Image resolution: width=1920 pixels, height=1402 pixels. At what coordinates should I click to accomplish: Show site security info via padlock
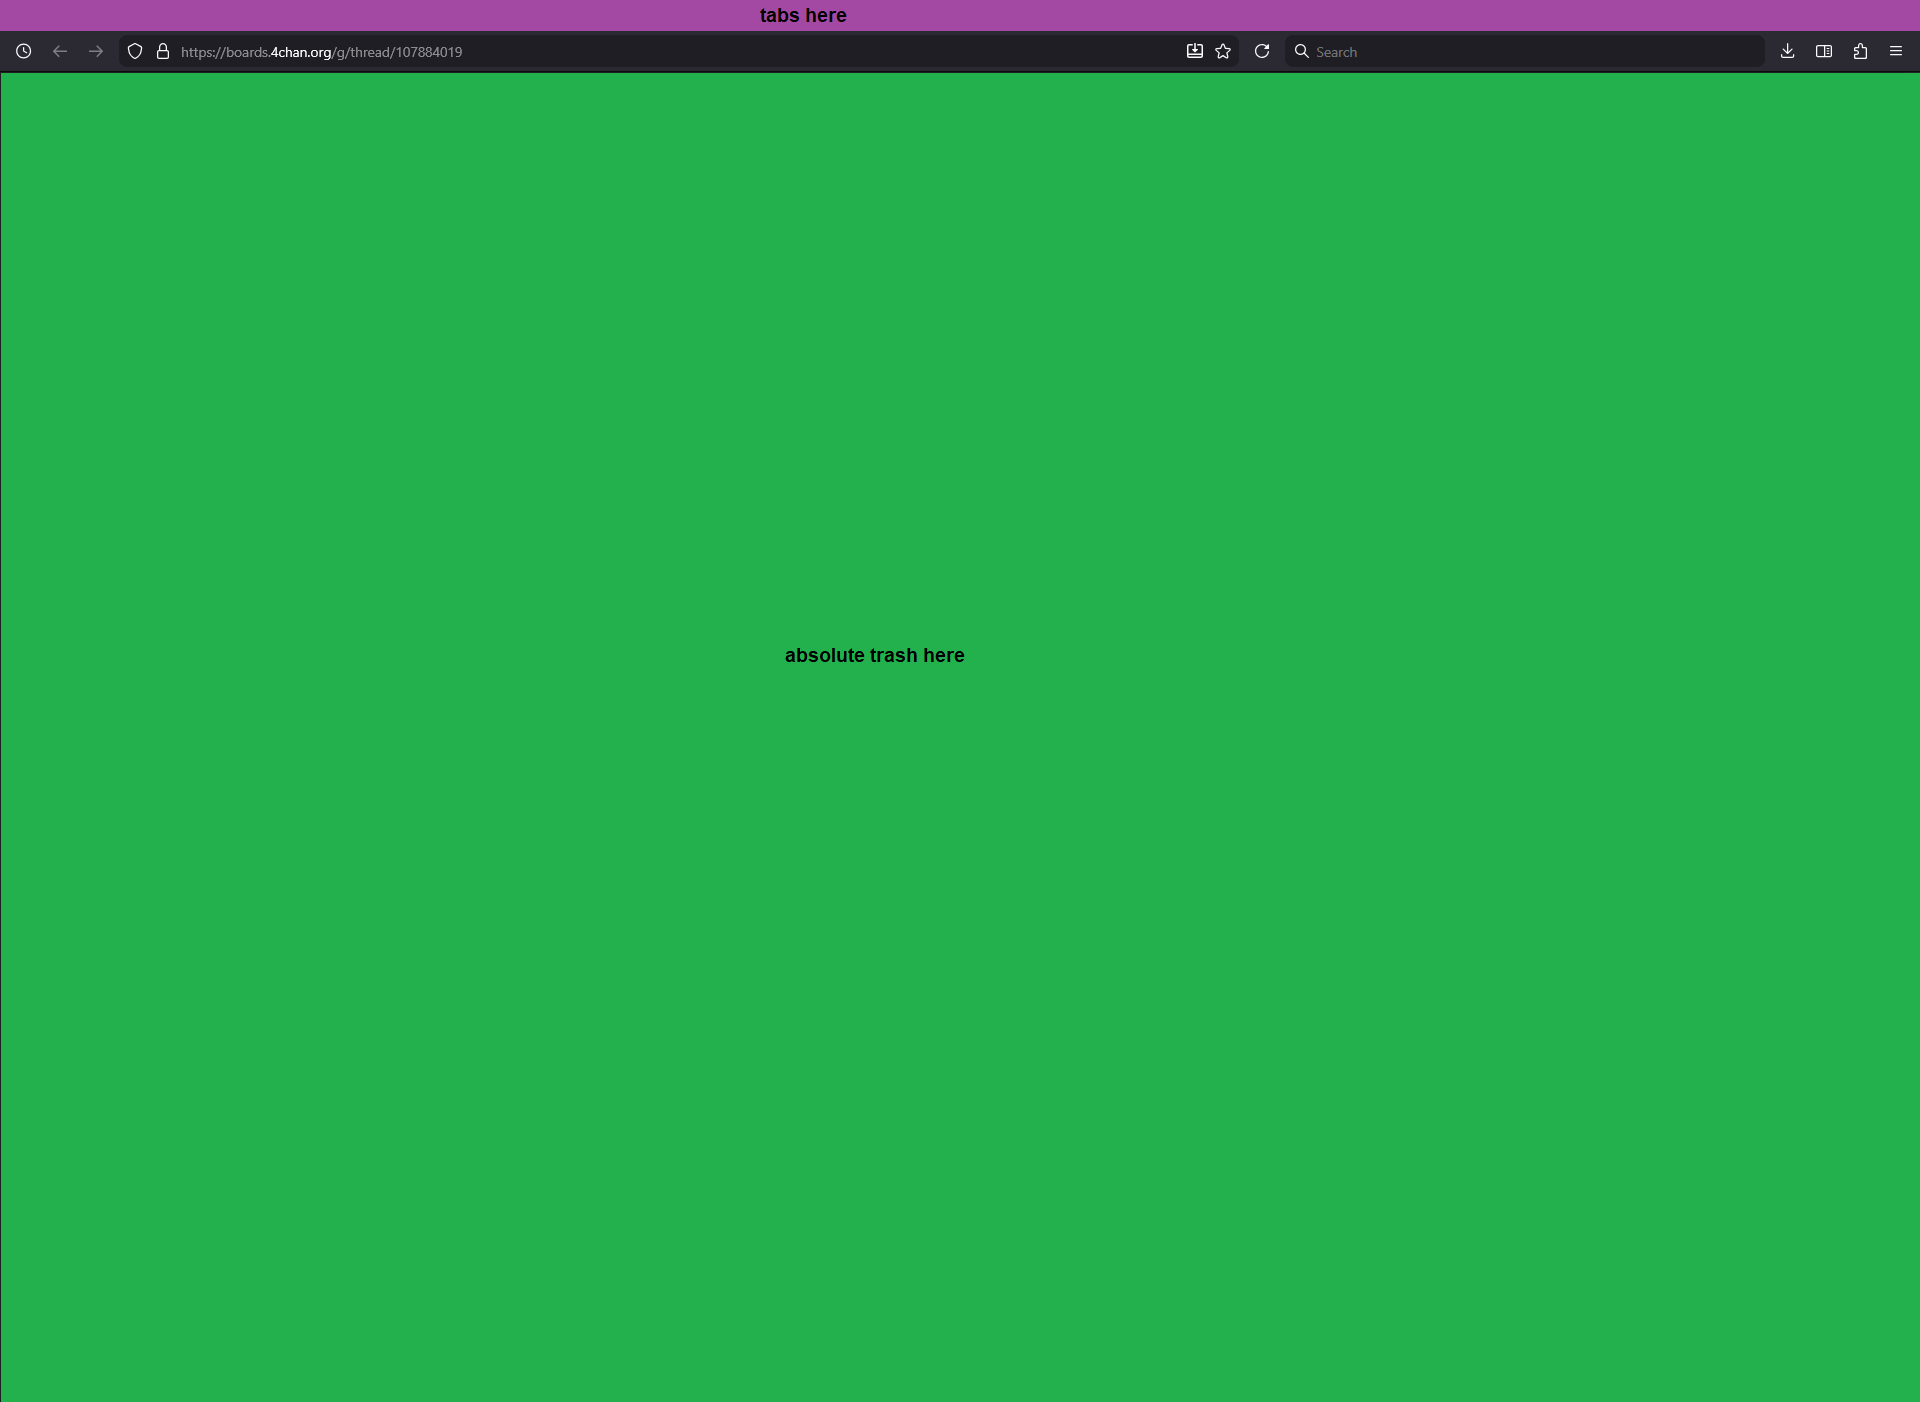click(163, 51)
